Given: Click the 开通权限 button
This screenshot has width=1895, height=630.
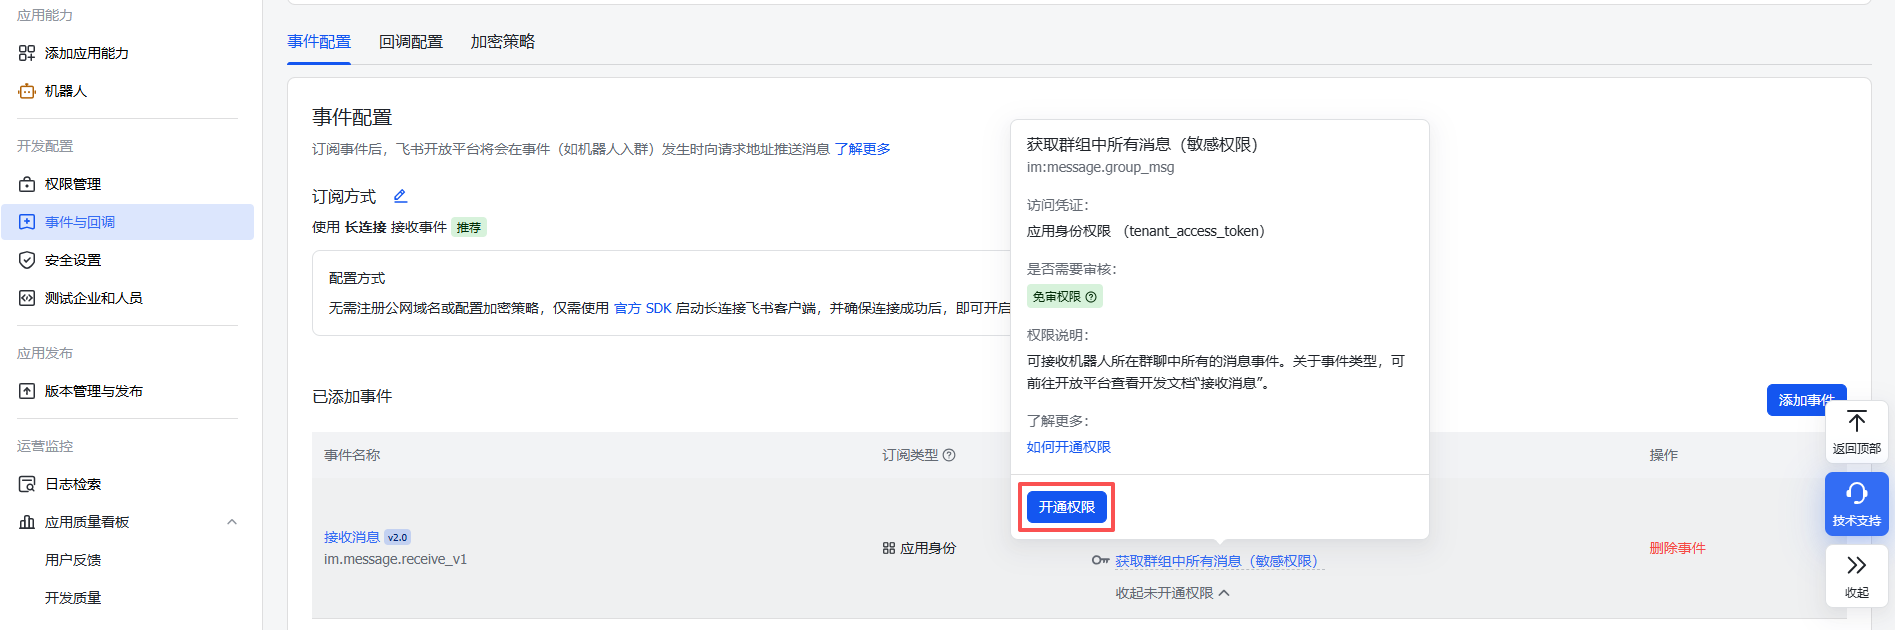Looking at the screenshot, I should coord(1066,507).
